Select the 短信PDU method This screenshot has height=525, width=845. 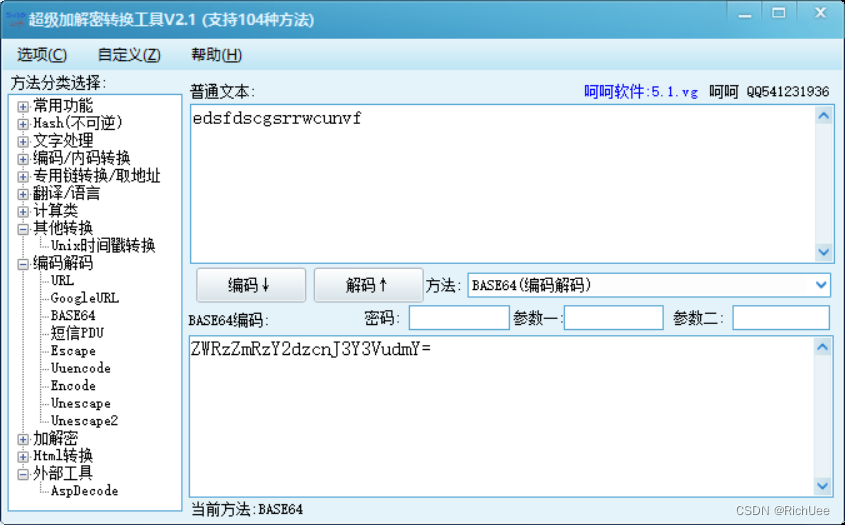(77, 333)
